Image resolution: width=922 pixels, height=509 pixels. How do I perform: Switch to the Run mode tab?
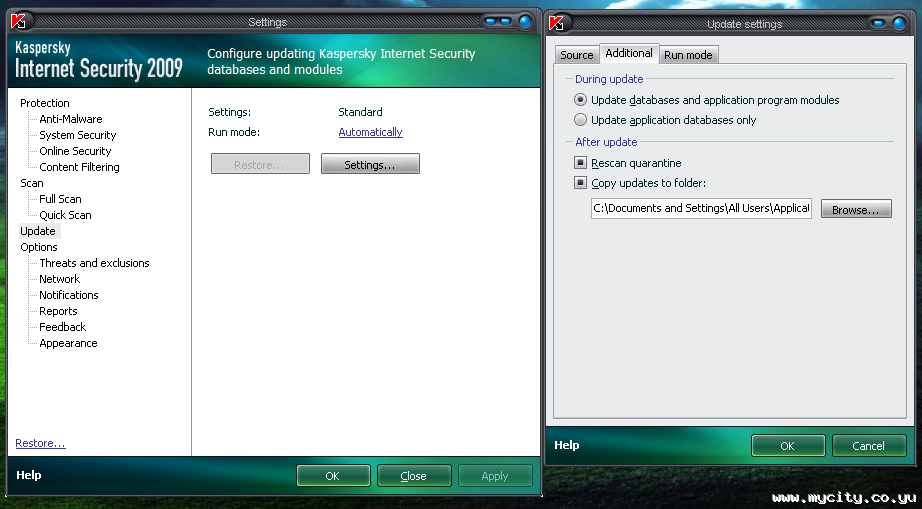pos(688,55)
